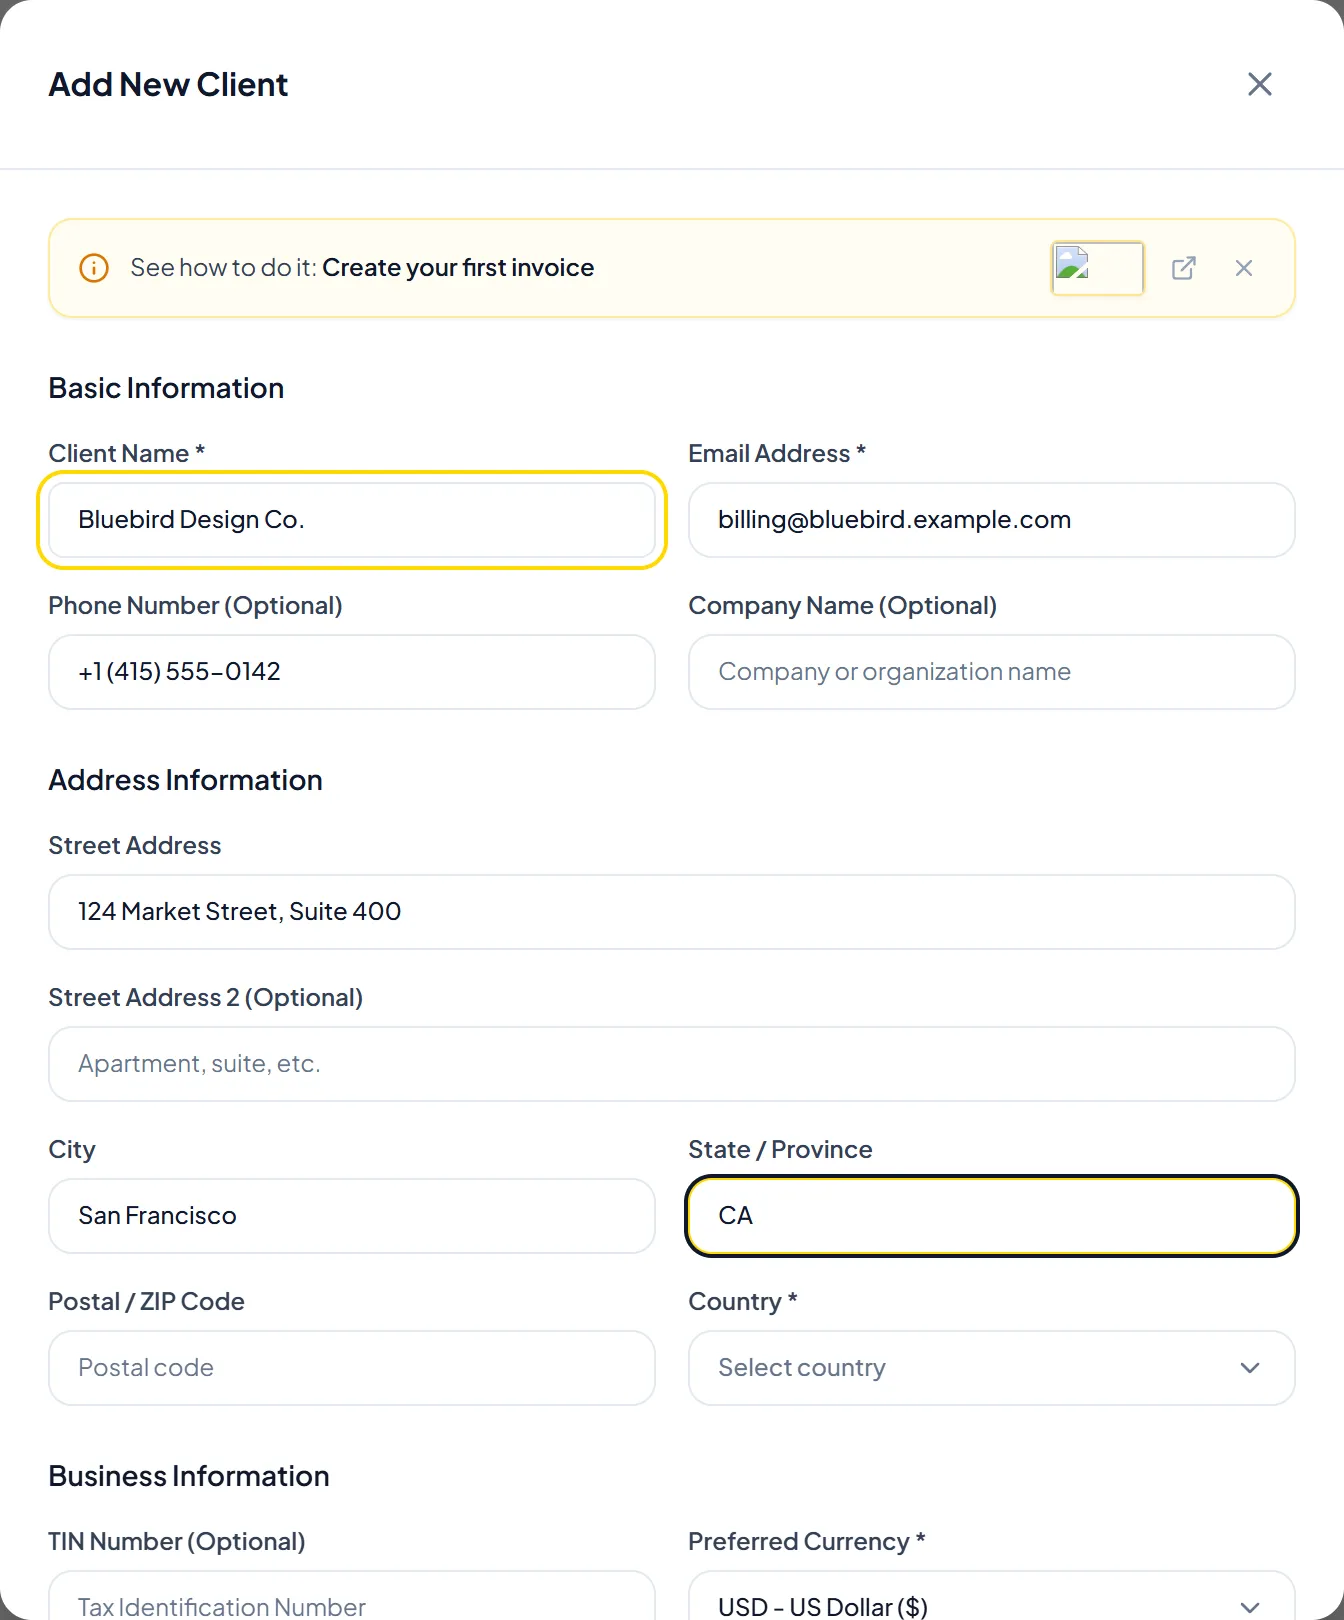Open the tutorial in a new window
Viewport: 1344px width, 1620px height.
(1184, 268)
